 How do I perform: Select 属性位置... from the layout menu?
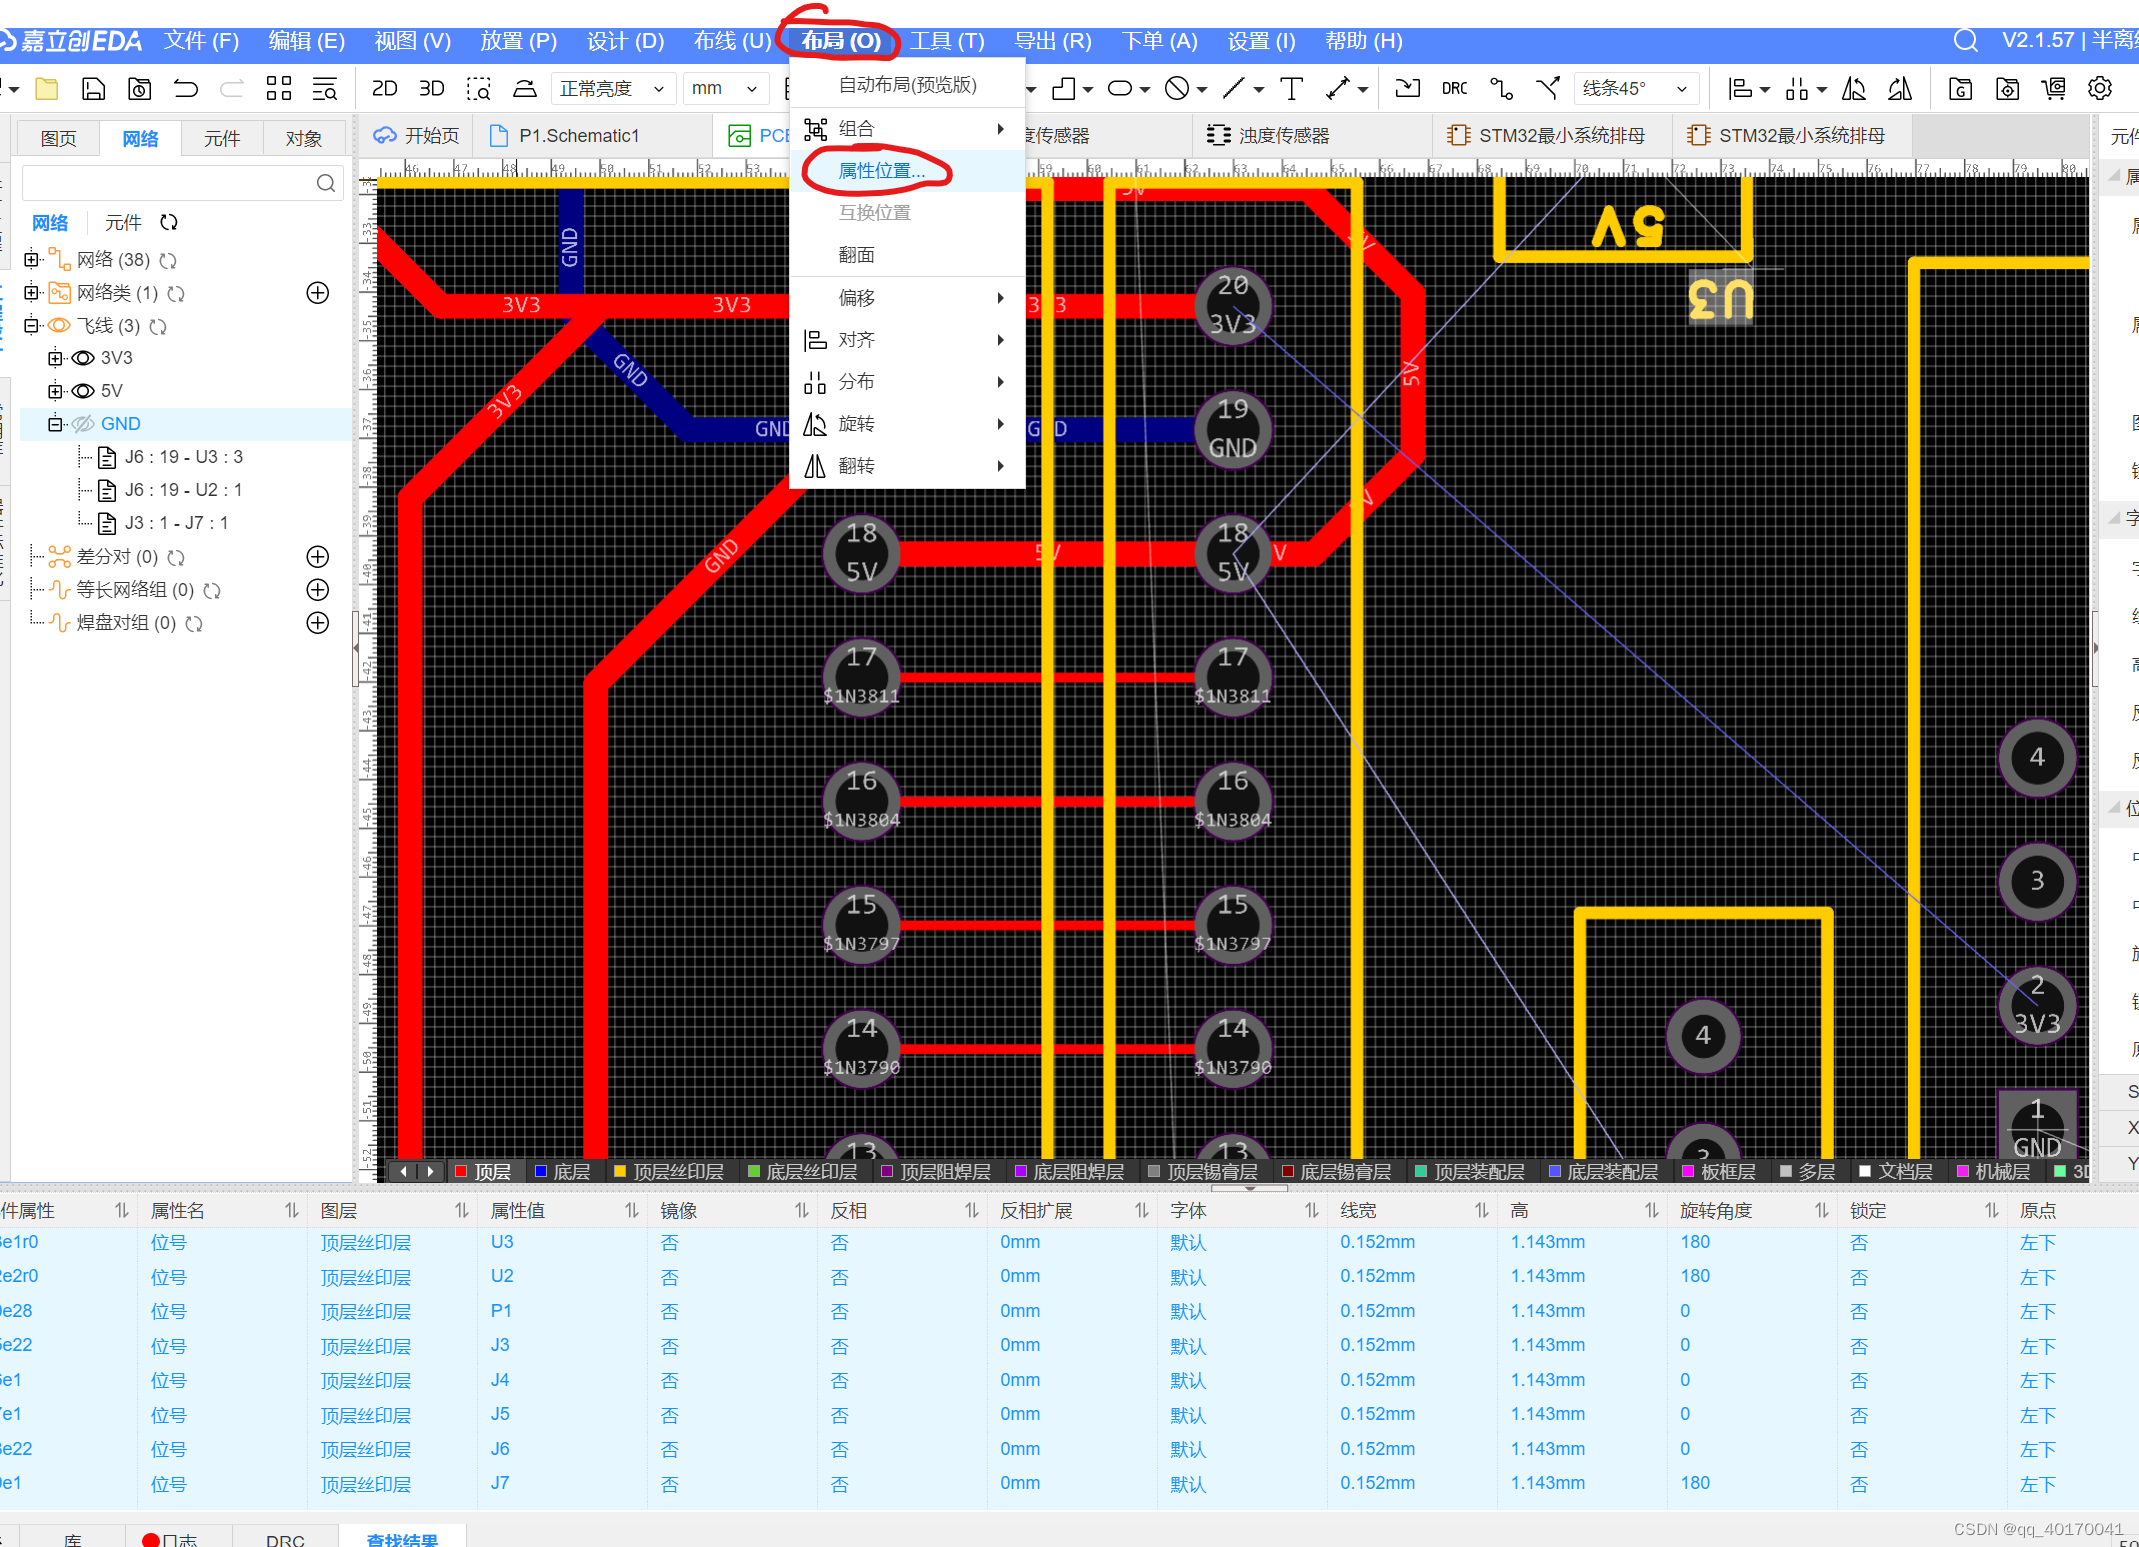click(880, 171)
